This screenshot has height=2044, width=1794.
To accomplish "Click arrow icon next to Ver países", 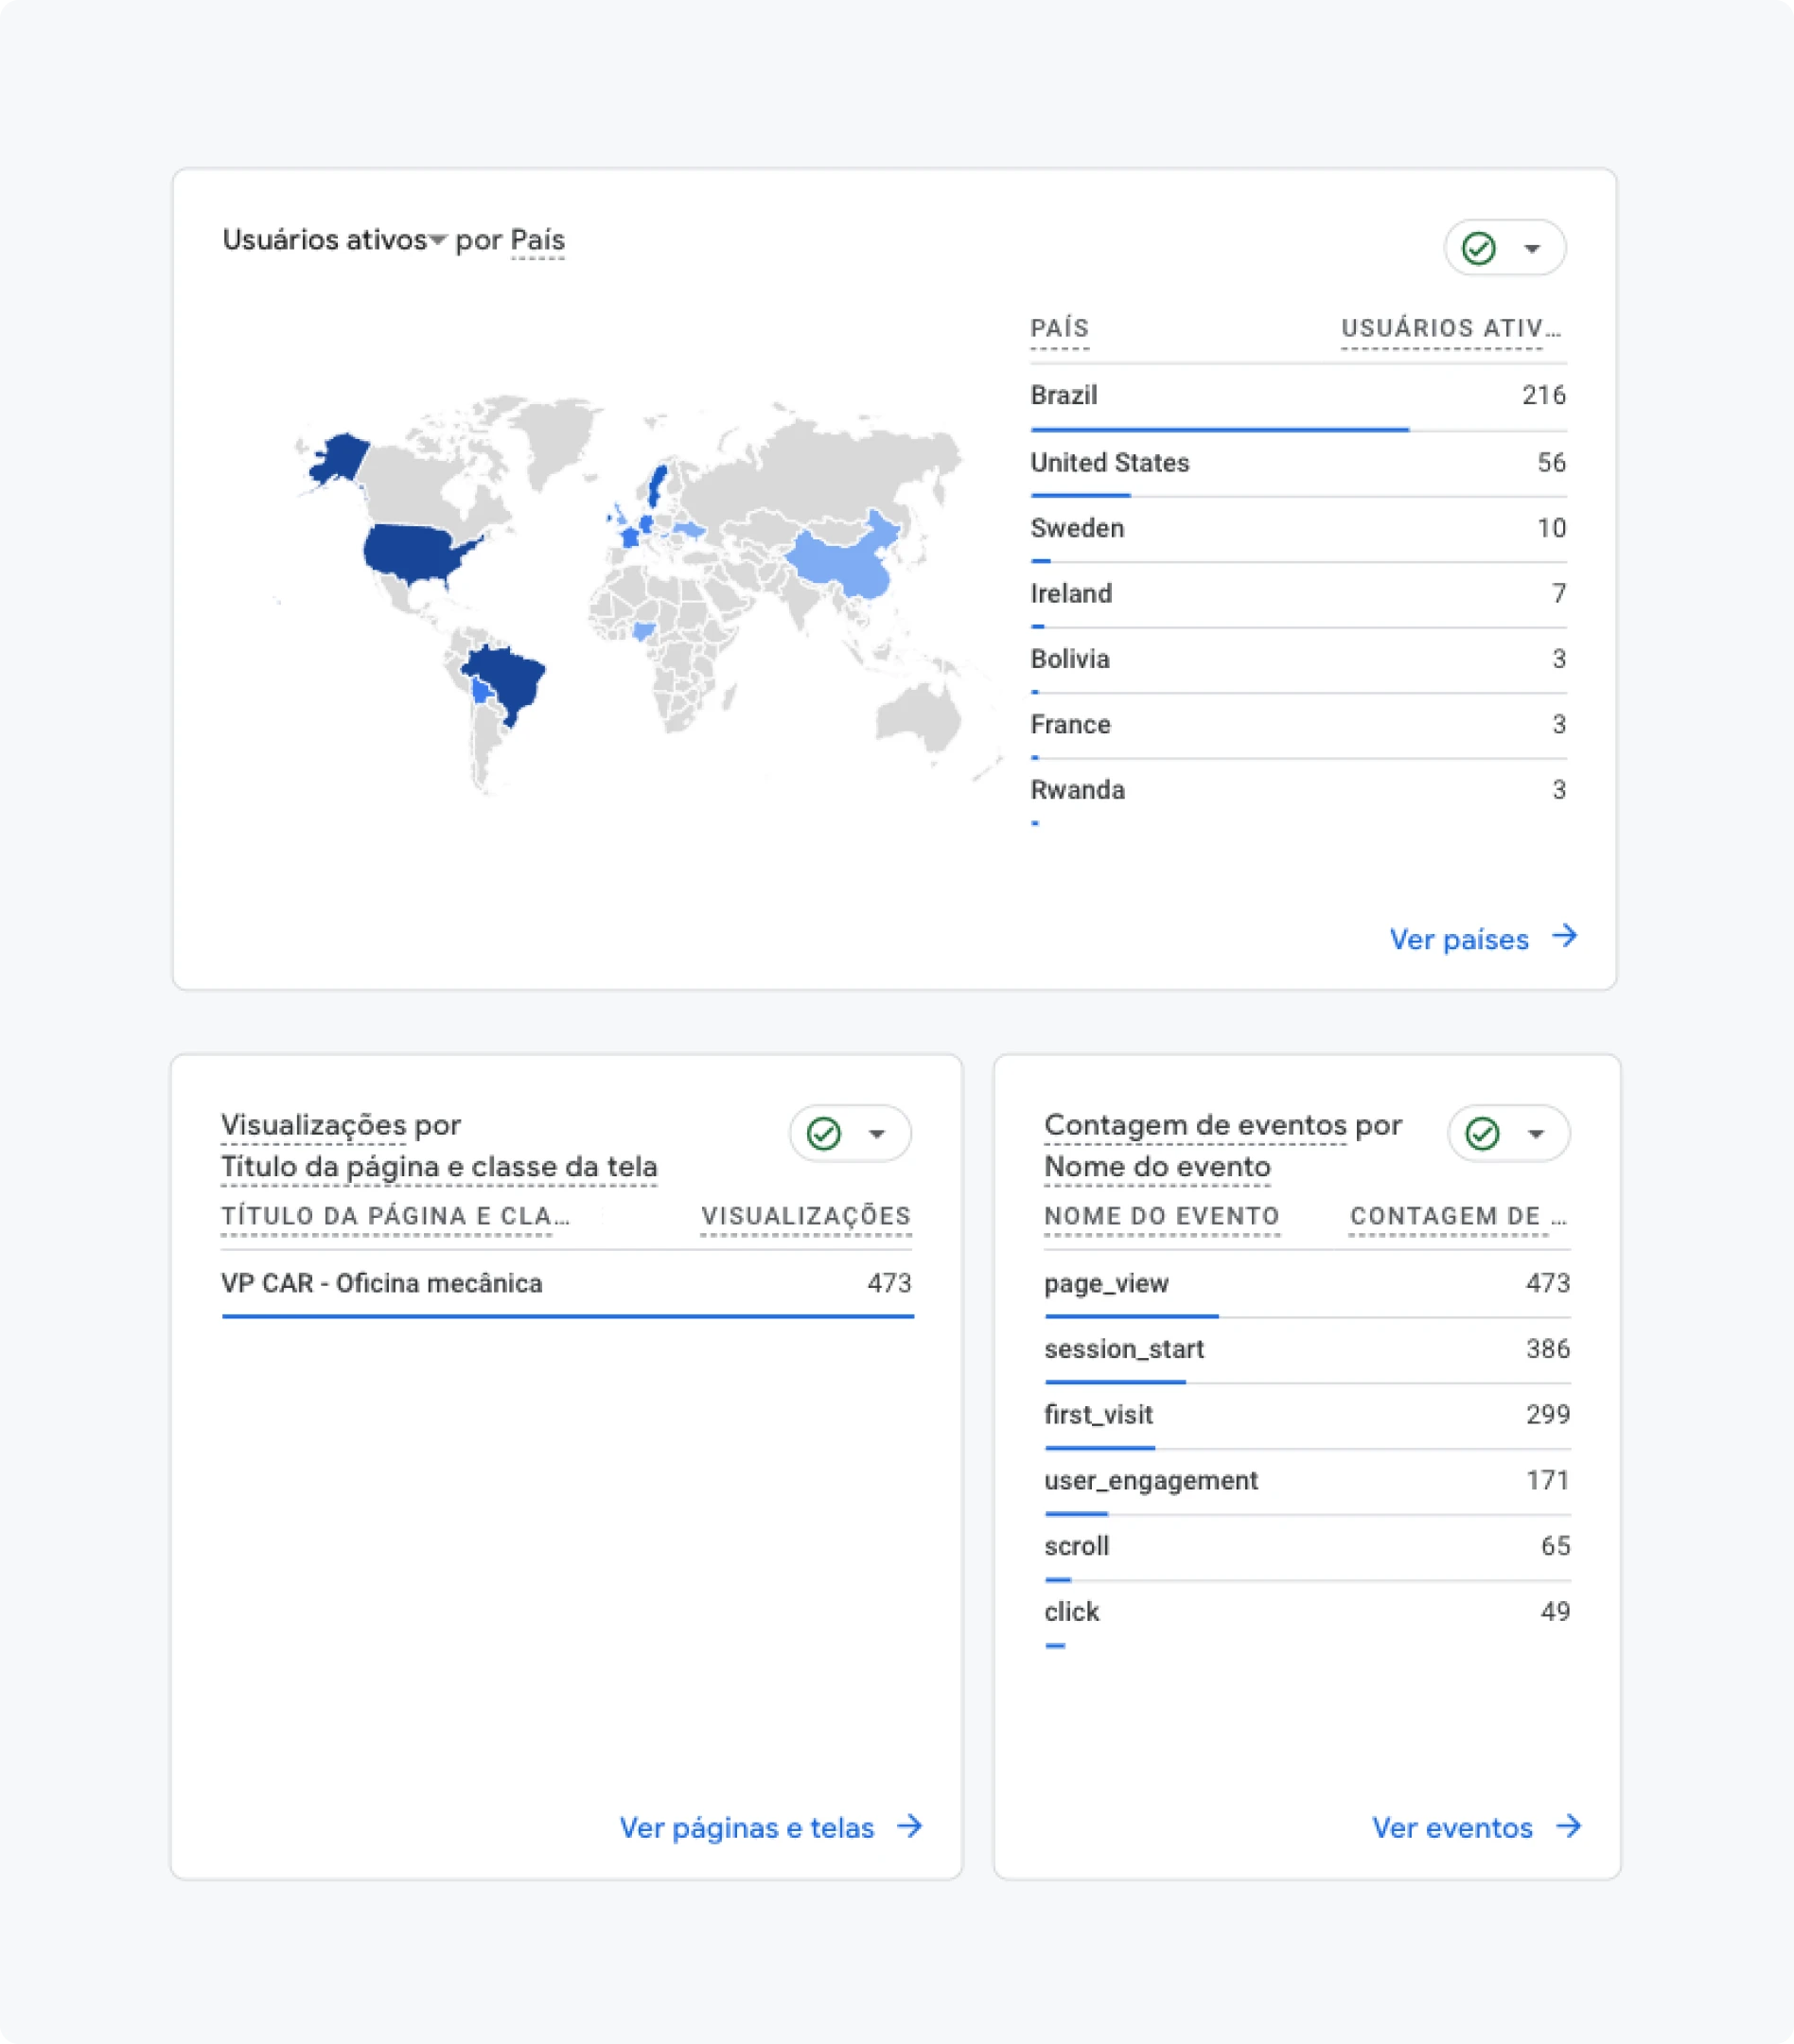I will pos(1565,937).
